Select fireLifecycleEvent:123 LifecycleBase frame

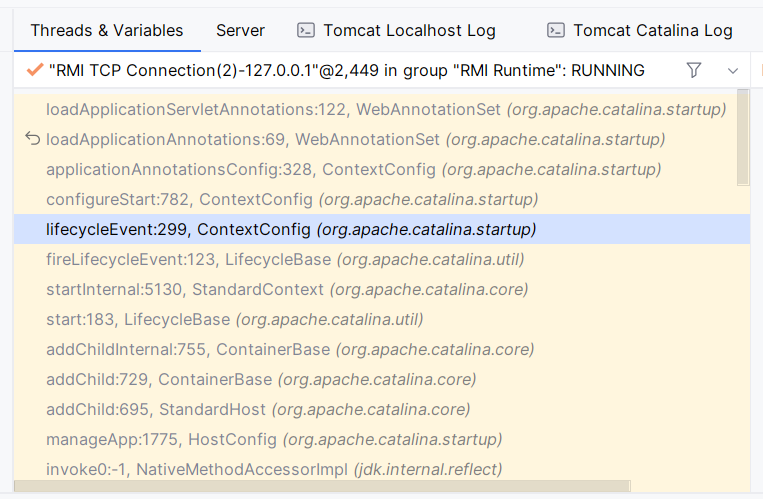pyautogui.click(x=285, y=259)
